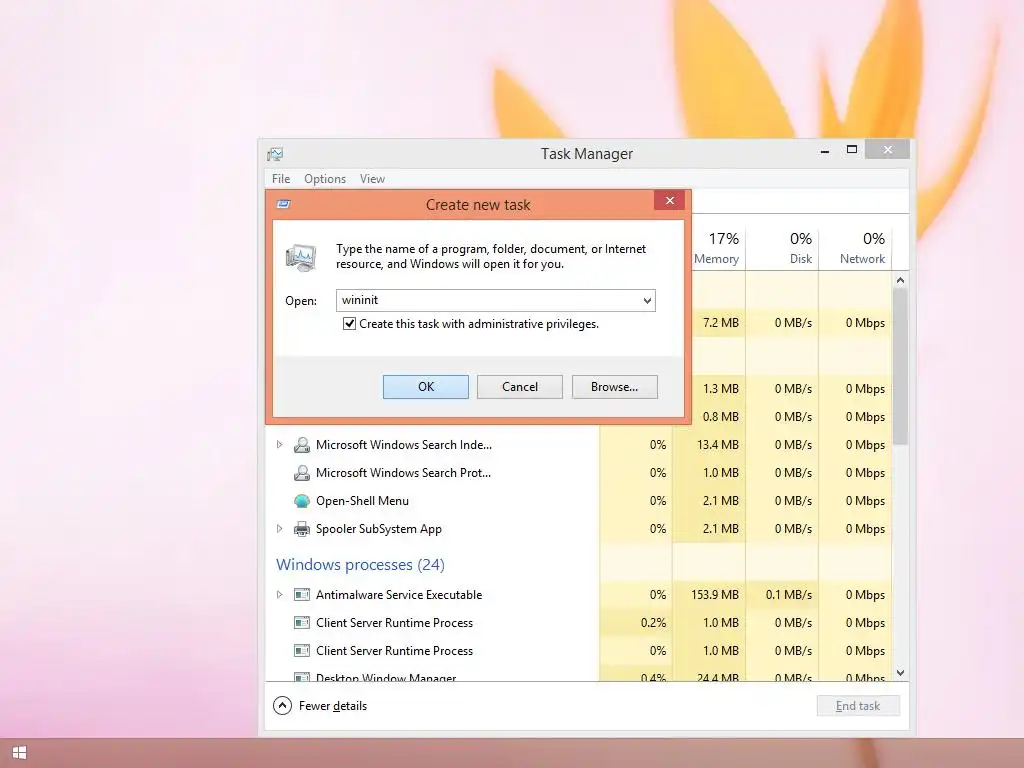Click the Microsoft Windows Search Indexer icon

tap(302, 445)
